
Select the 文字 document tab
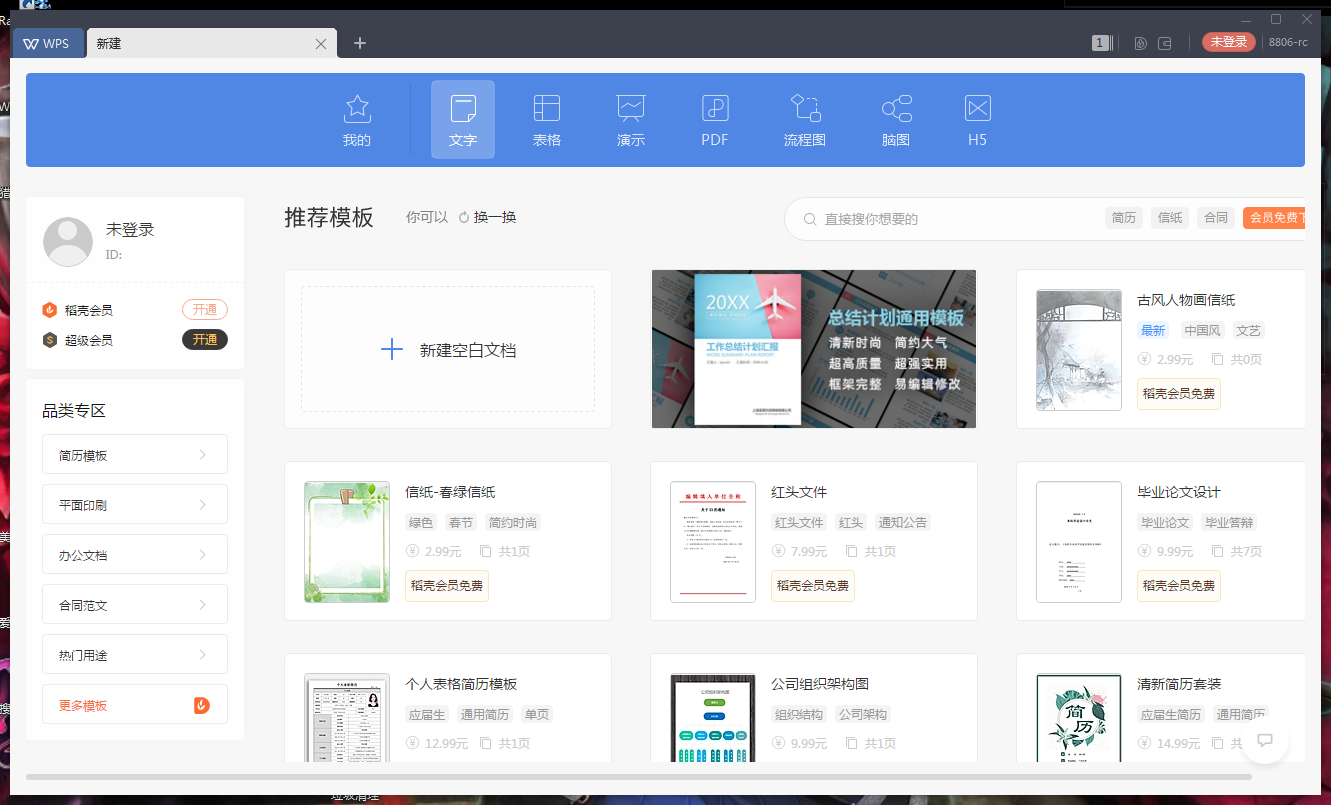coord(463,119)
